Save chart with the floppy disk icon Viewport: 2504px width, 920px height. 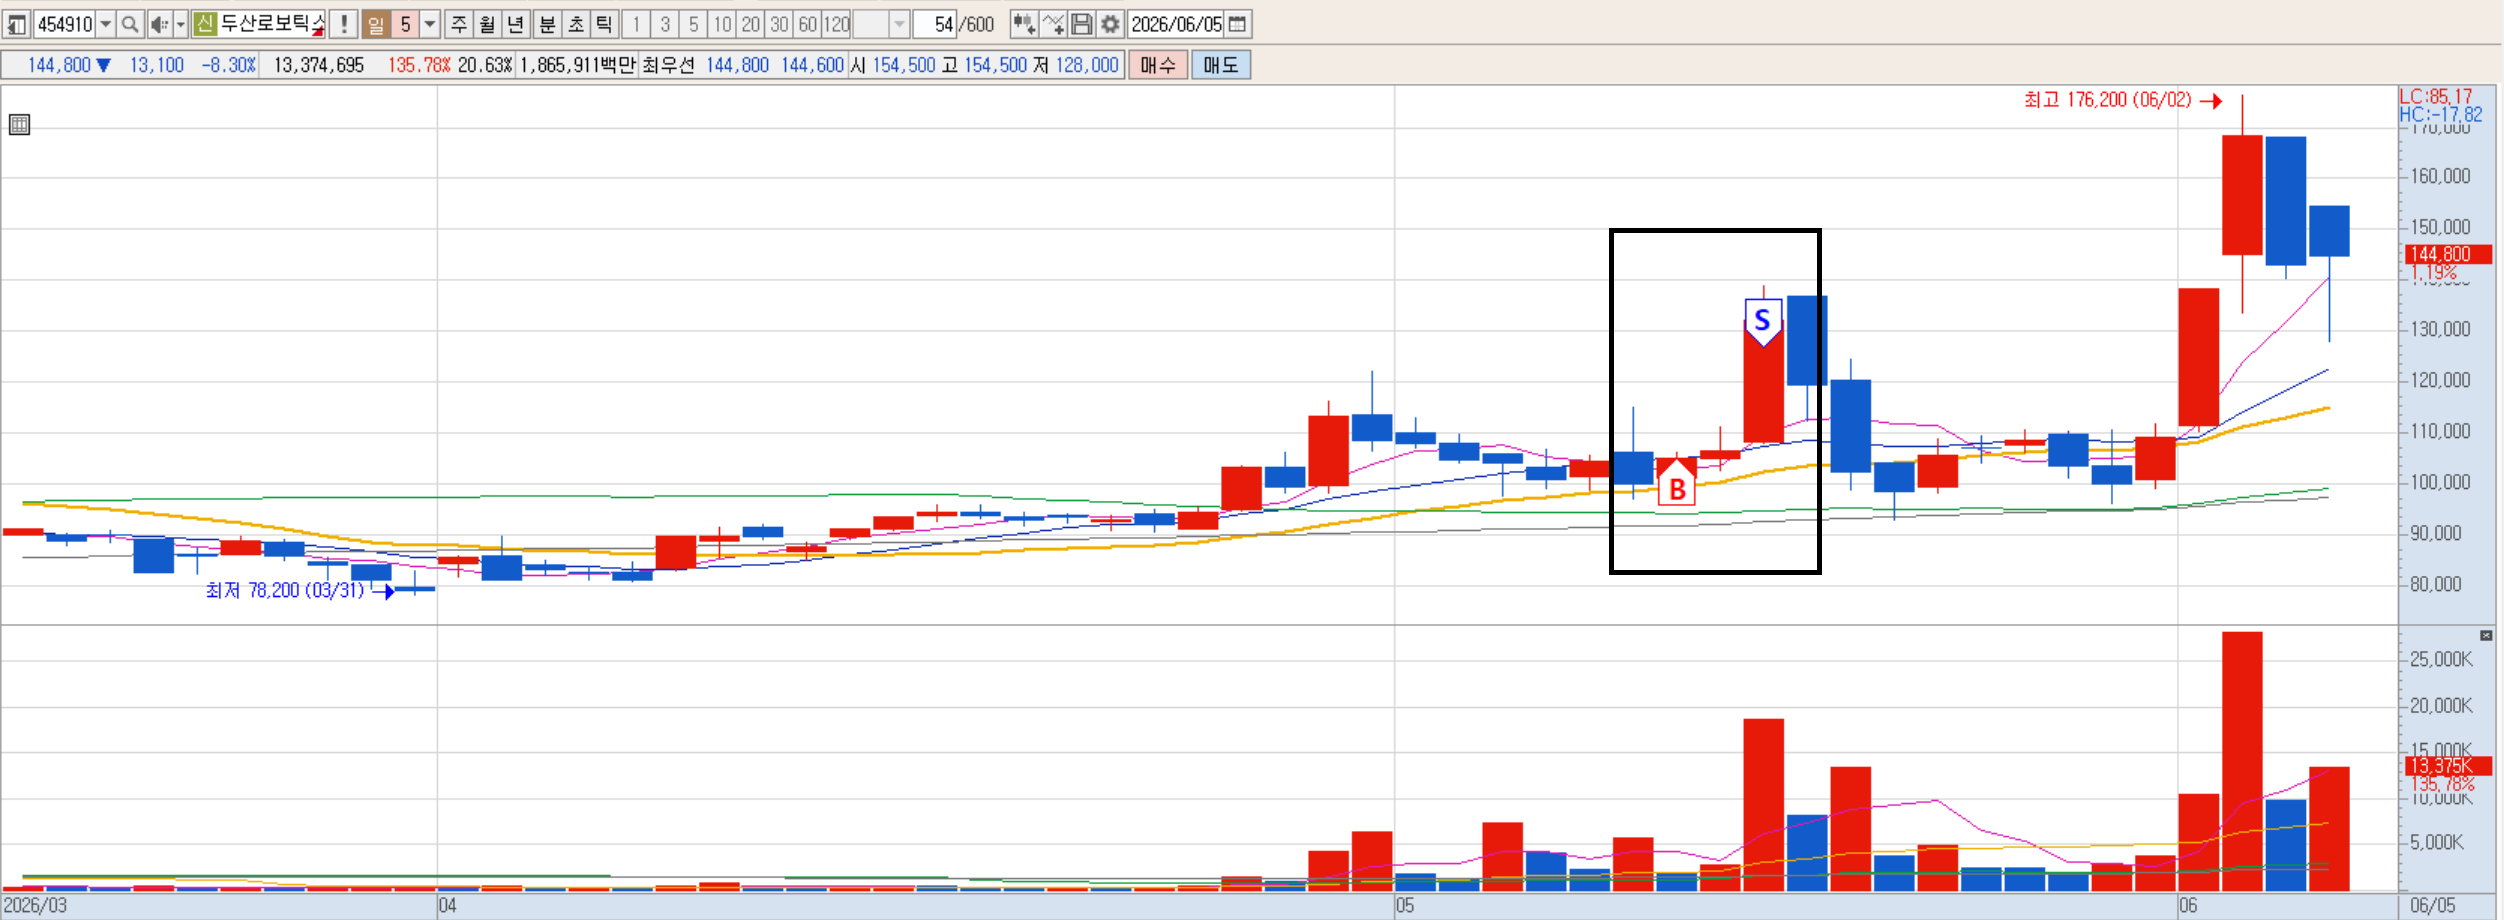click(1081, 24)
